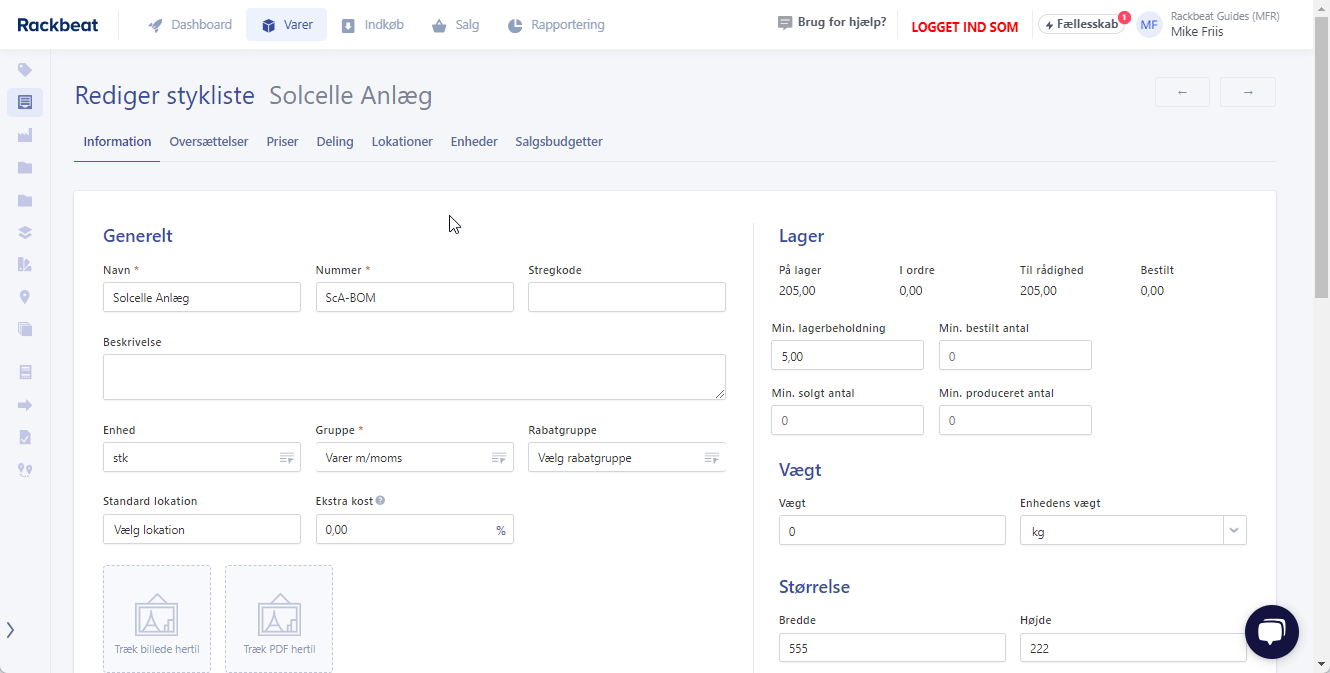Click the Rackbeat logo
The width and height of the screenshot is (1330, 673).
(x=57, y=25)
